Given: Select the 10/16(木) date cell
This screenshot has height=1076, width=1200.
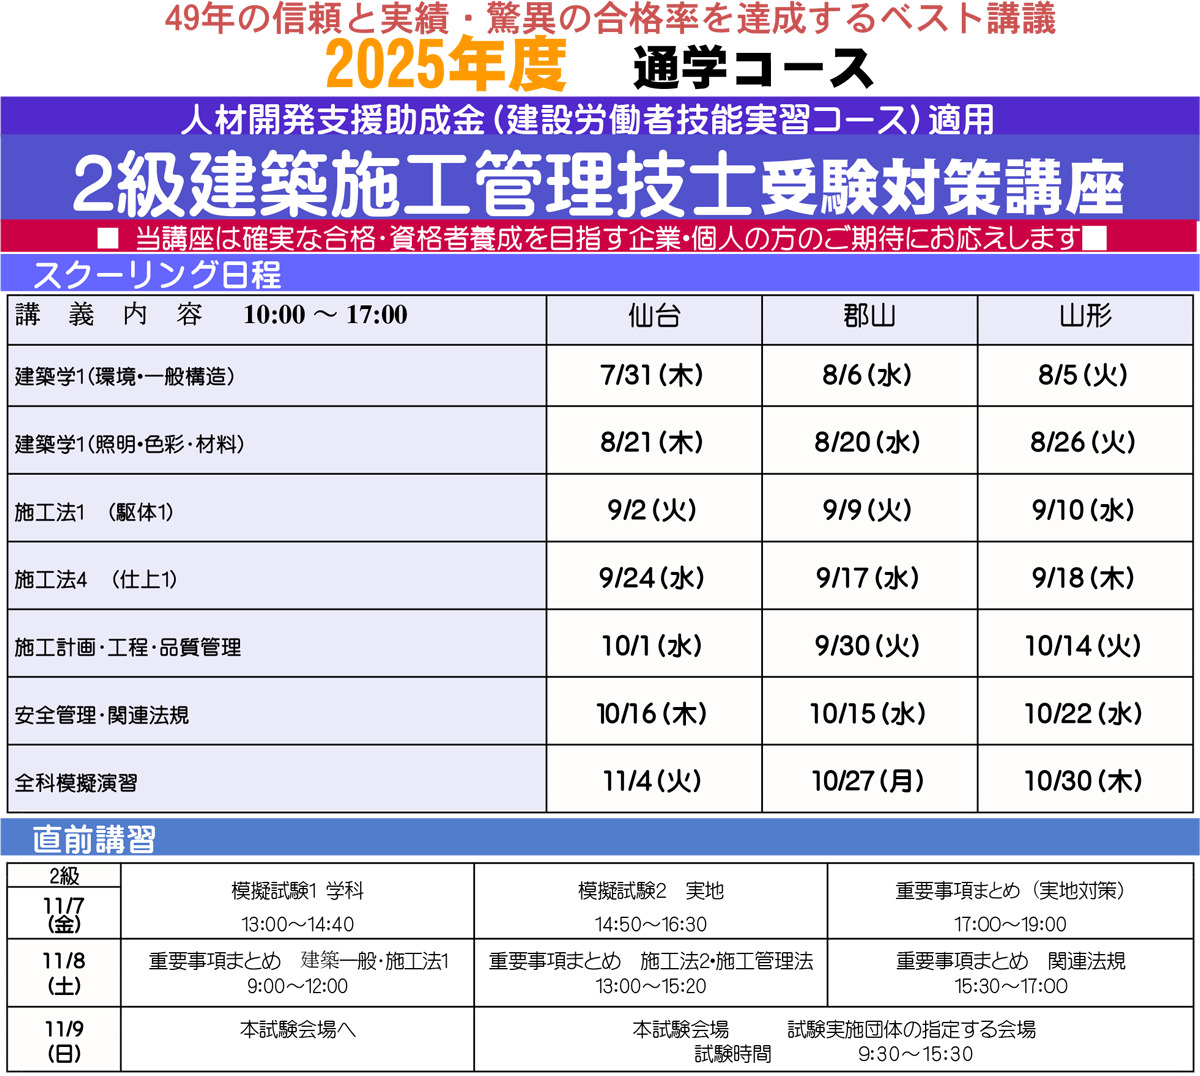Looking at the screenshot, I should click(x=654, y=712).
